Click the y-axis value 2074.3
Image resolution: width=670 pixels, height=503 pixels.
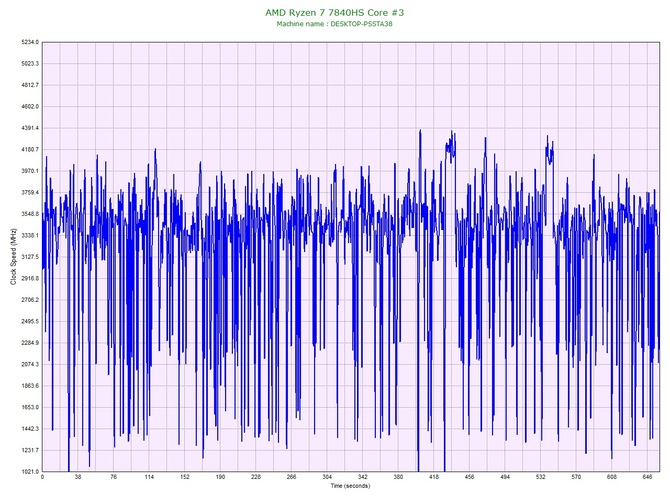[30, 365]
